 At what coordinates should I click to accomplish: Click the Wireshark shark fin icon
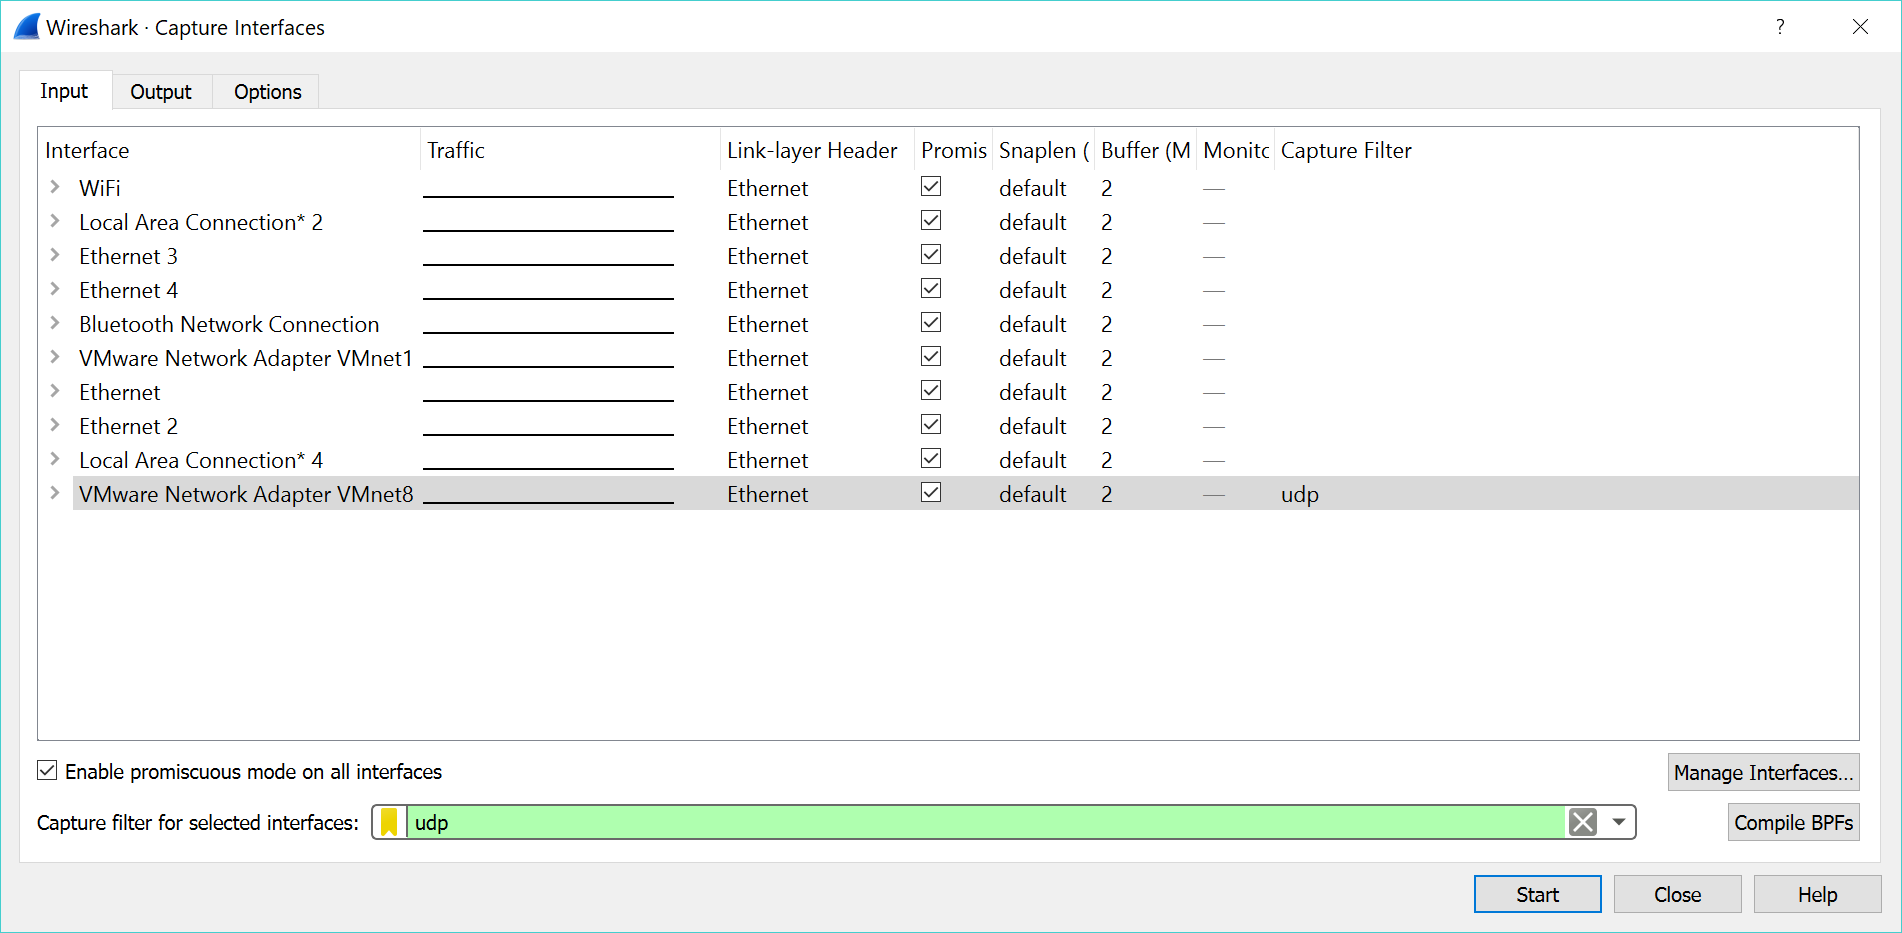tap(27, 27)
